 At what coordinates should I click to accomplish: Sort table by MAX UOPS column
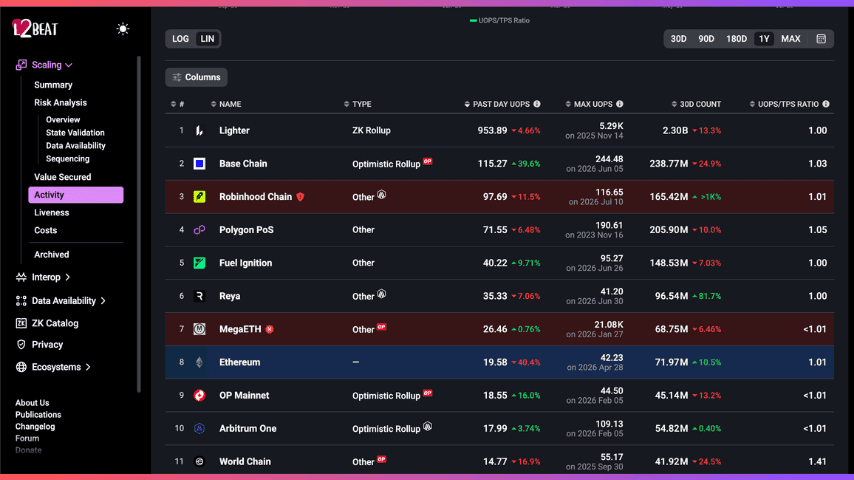pyautogui.click(x=589, y=104)
